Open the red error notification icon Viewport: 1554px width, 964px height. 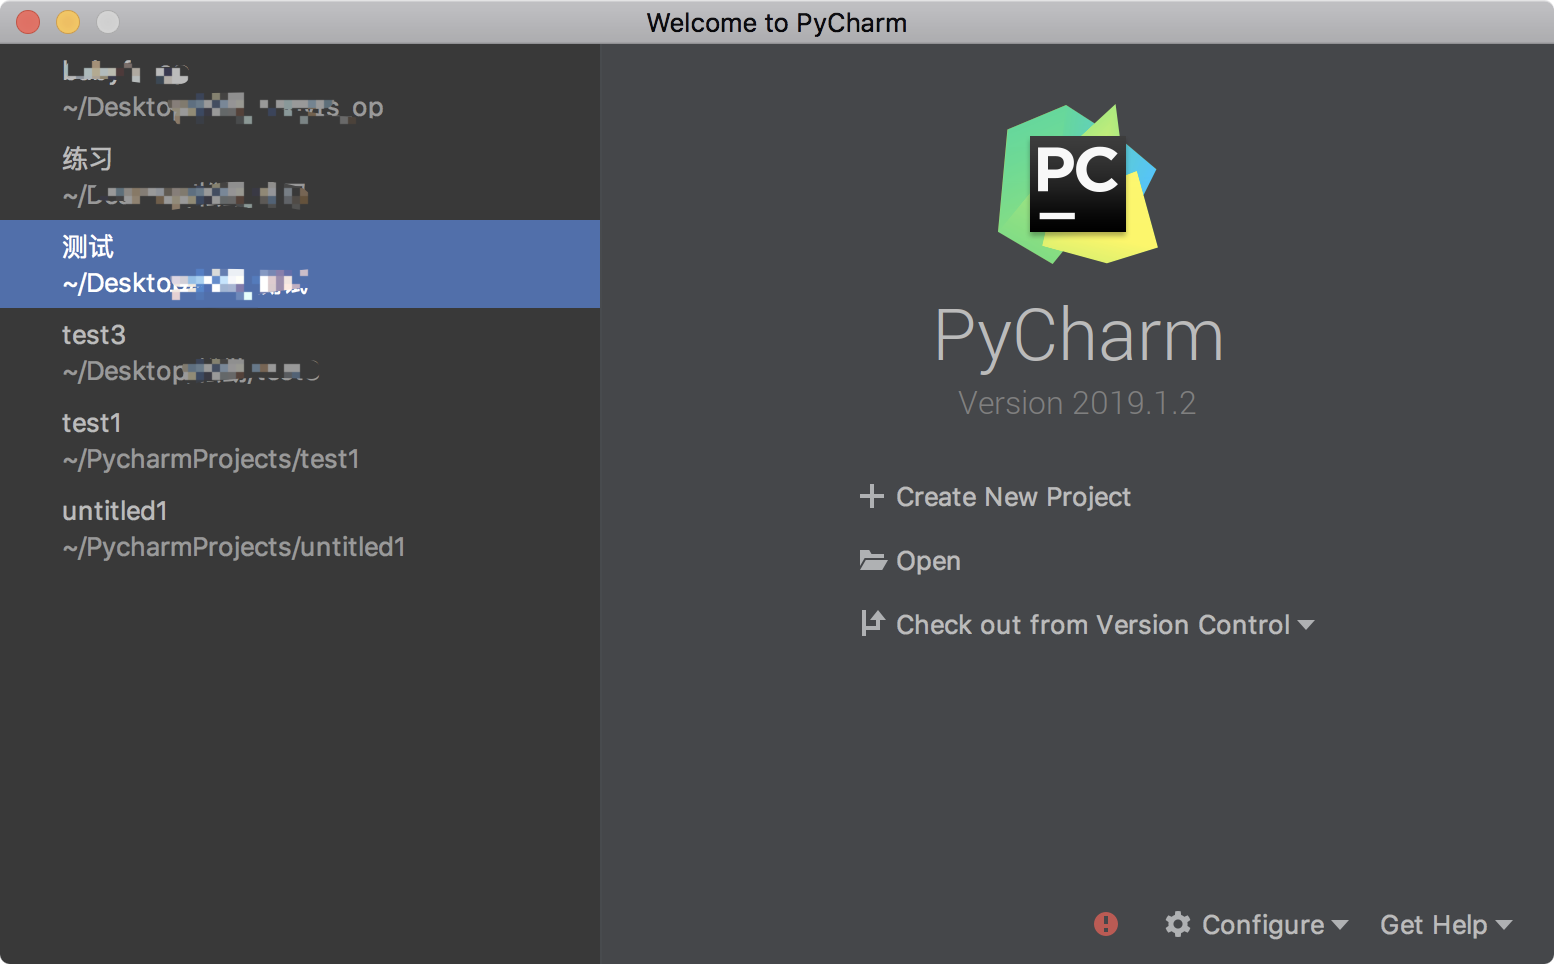(x=1106, y=924)
